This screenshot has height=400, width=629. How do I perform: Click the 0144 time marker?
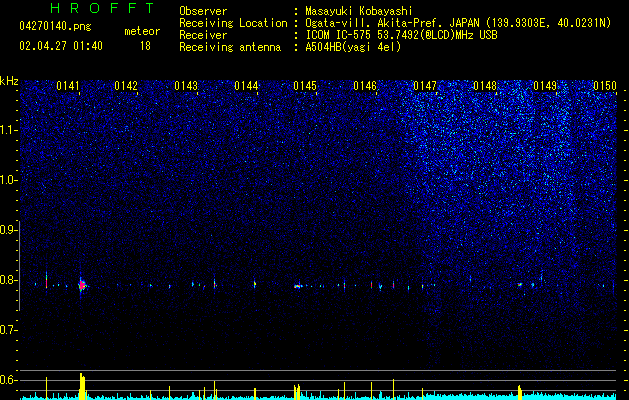click(x=246, y=86)
